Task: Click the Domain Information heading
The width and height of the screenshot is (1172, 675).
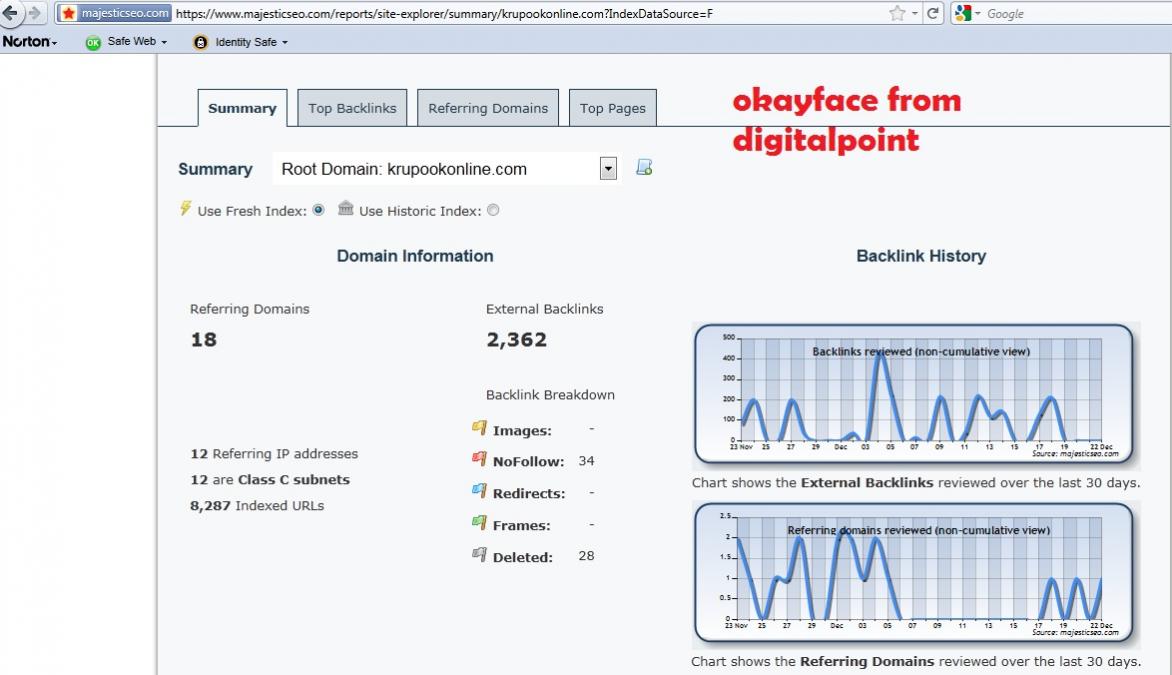Action: point(415,256)
